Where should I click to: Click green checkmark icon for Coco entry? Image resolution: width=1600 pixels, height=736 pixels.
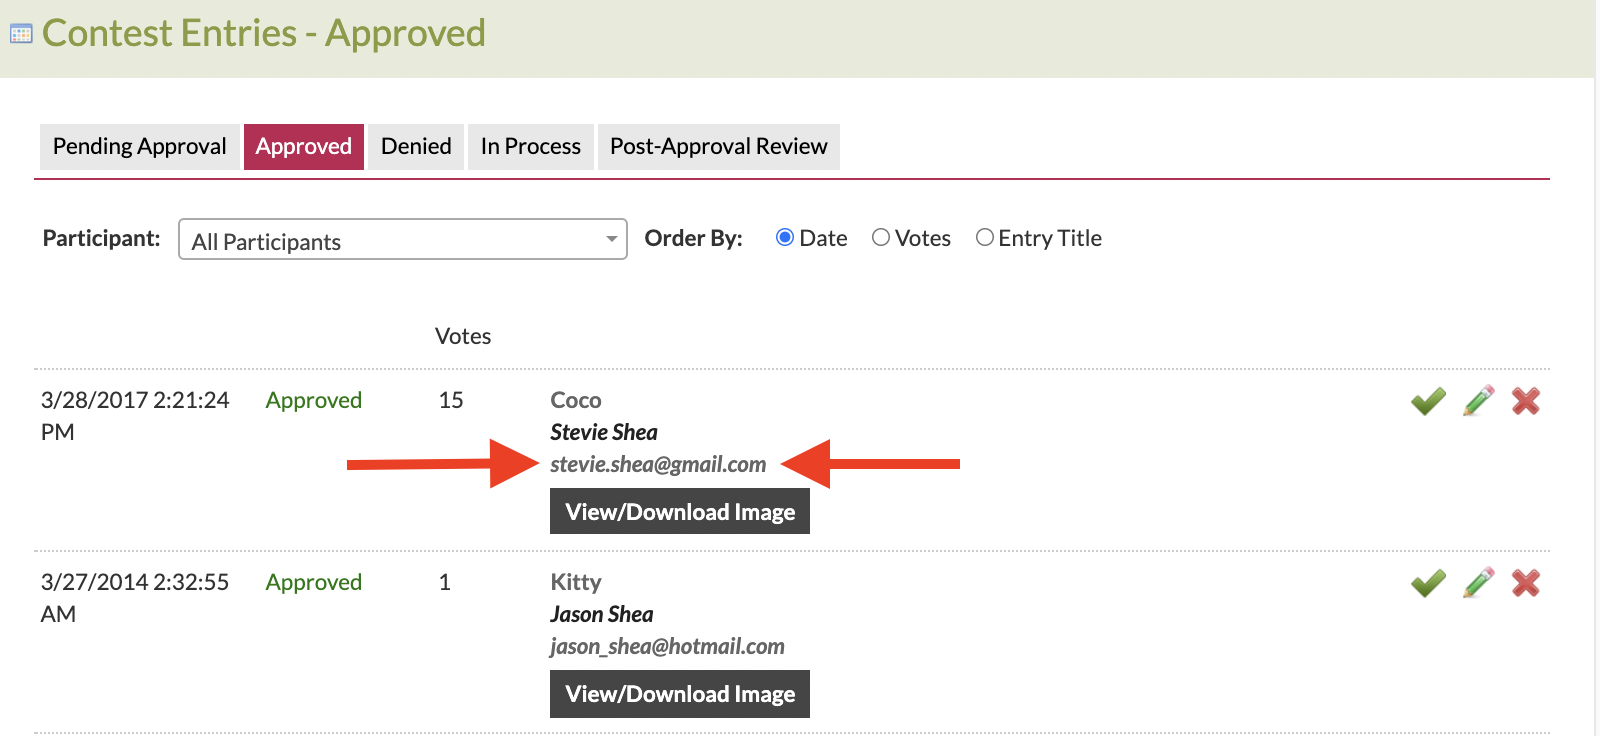1428,401
